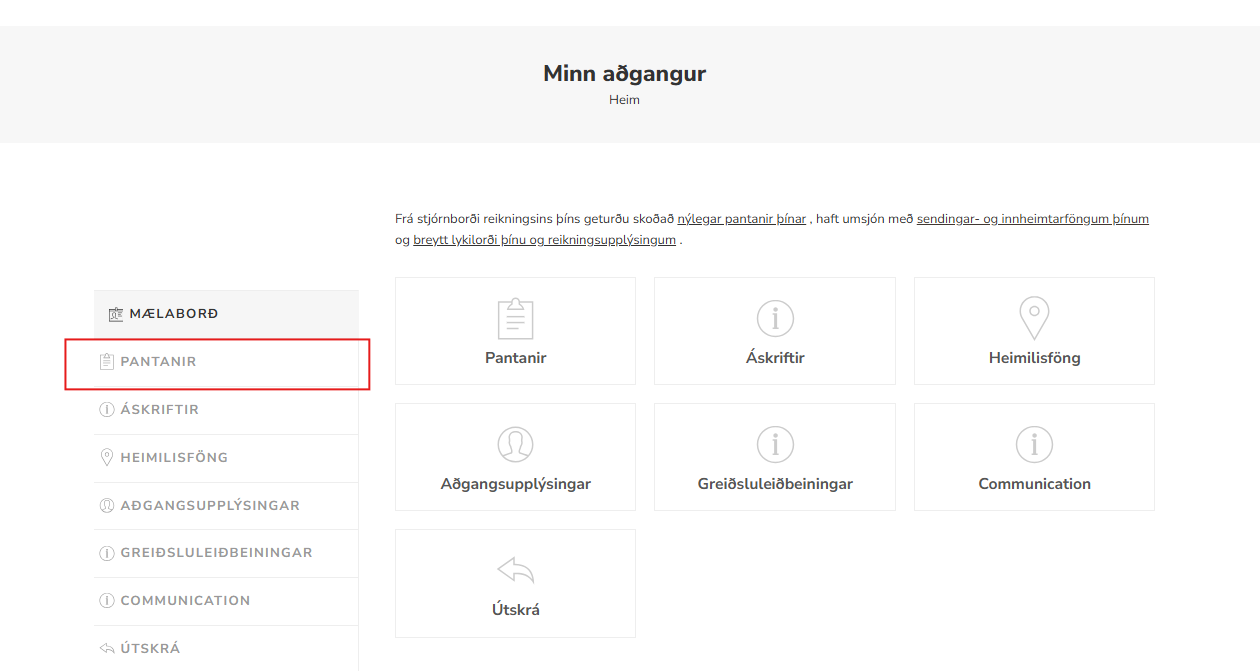Open 'sendingar- og innheimtarföngum þínum' link
This screenshot has width=1260, height=671.
coord(1032,219)
